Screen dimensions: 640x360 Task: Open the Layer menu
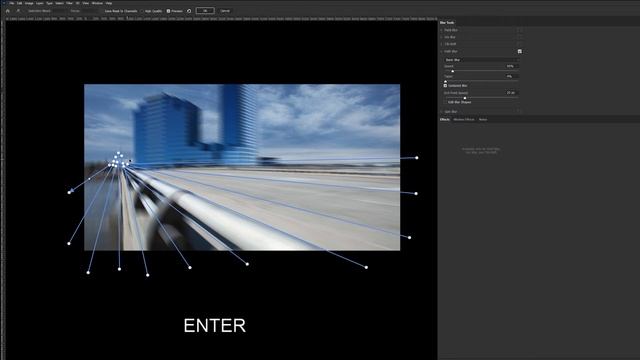[x=40, y=3]
